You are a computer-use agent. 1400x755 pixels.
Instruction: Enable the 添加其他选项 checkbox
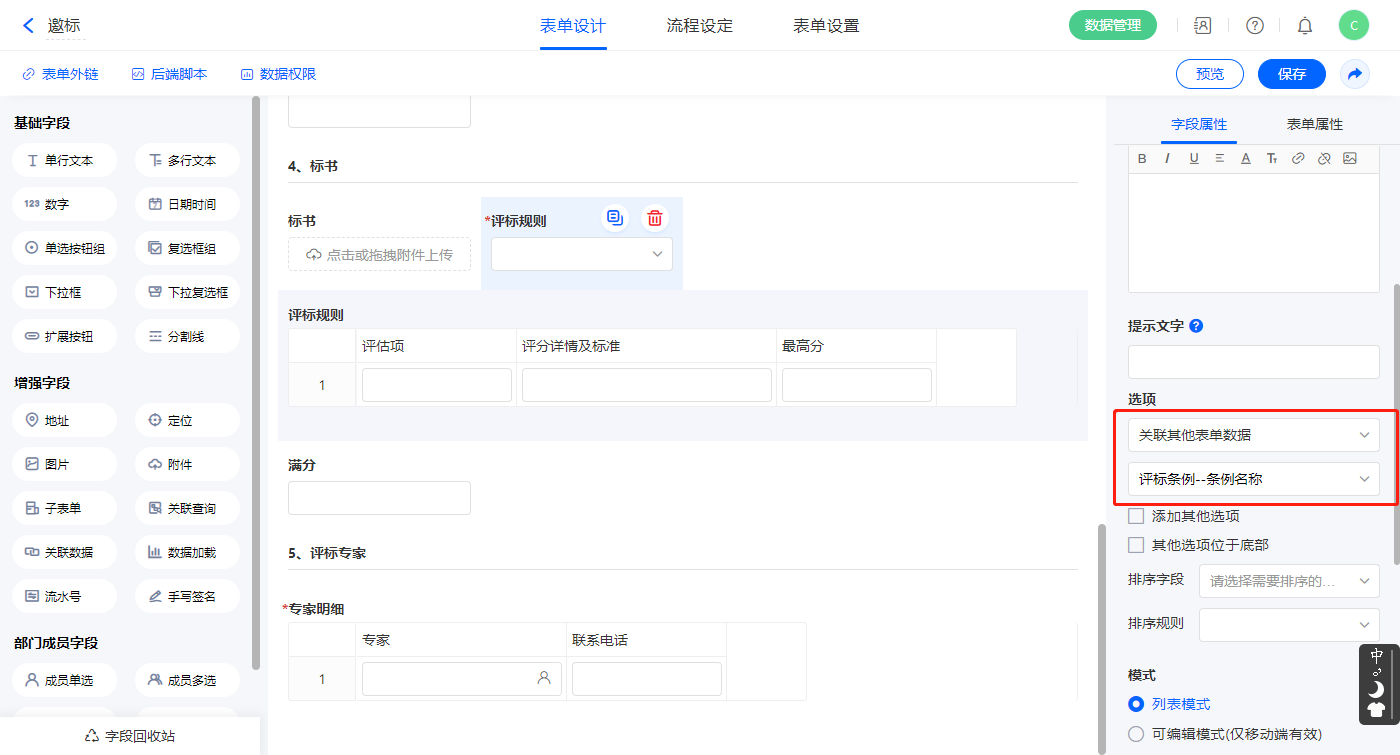click(x=1136, y=516)
